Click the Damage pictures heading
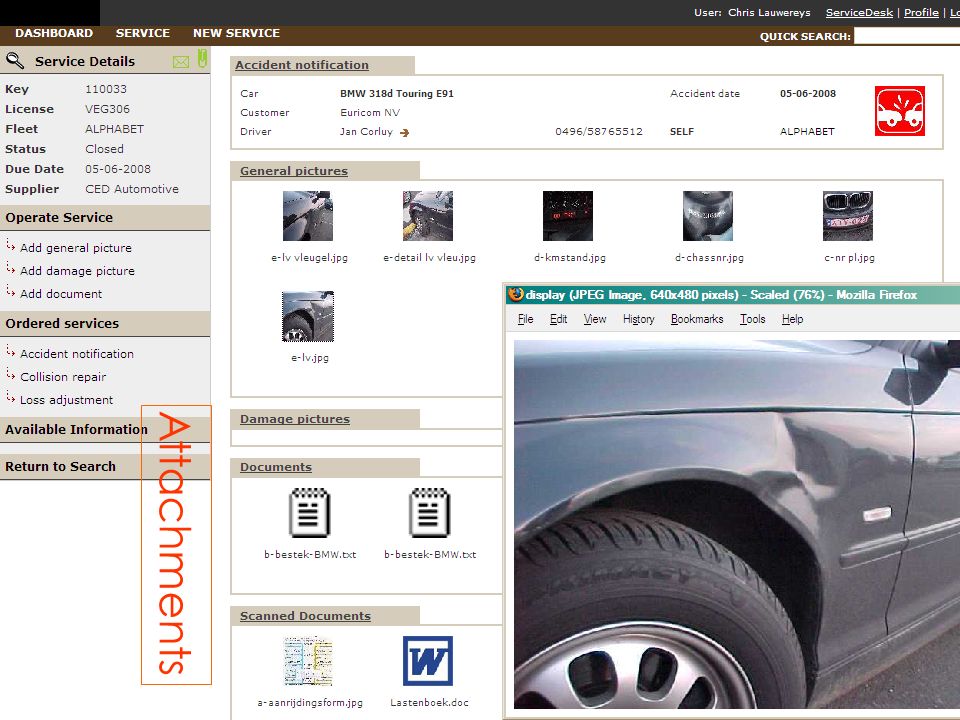Screen dimensions: 960x720 tap(295, 419)
